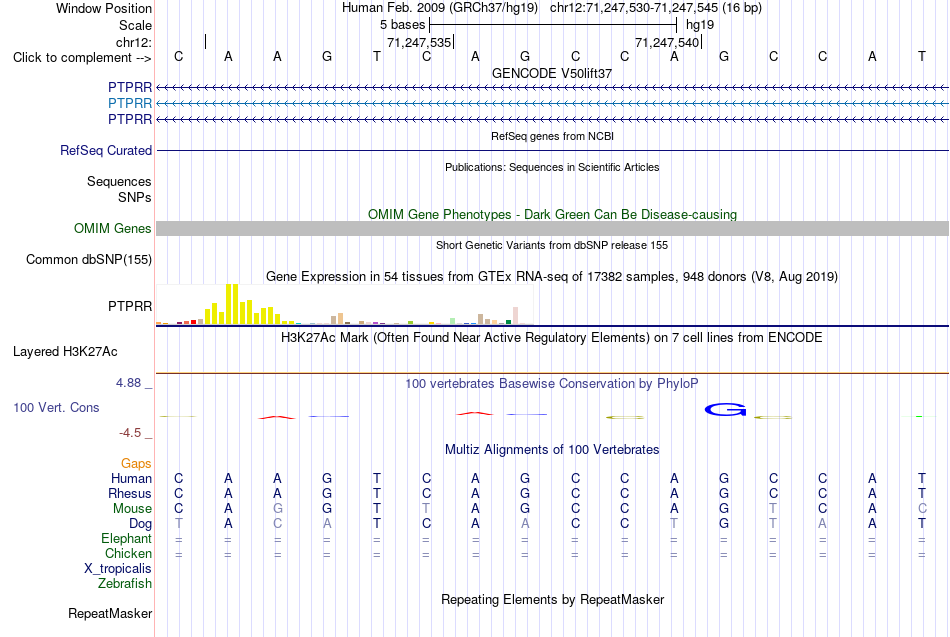Viewport: 950px width, 637px height.
Task: Click the -4.5 conservation lower limit
Action: 130,433
